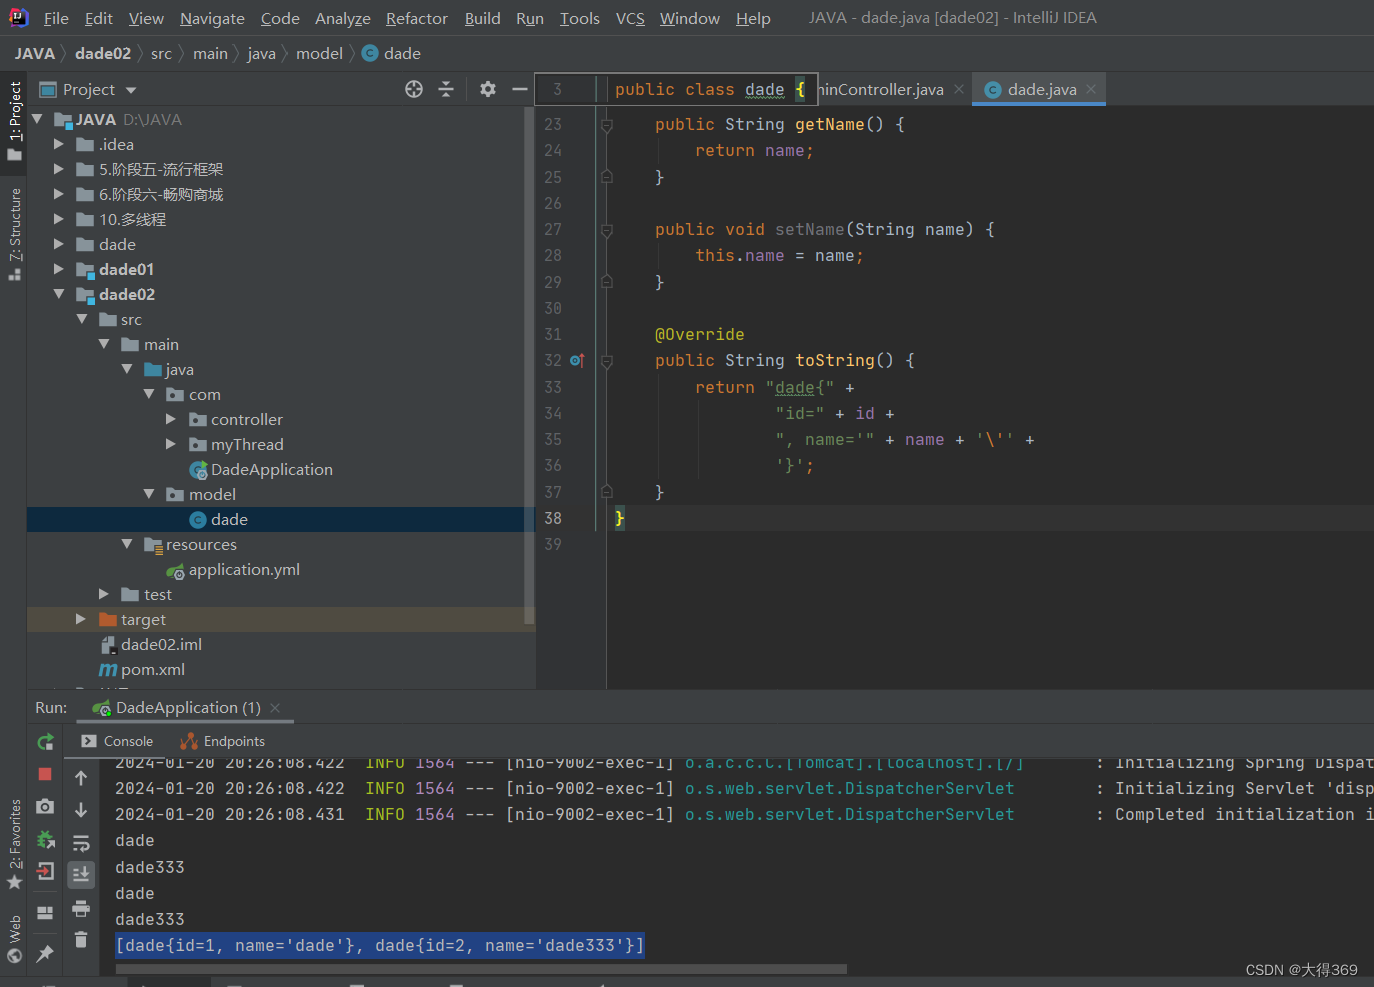Click java in the breadcrumb path
Screen dimensions: 1374x987
(261, 53)
